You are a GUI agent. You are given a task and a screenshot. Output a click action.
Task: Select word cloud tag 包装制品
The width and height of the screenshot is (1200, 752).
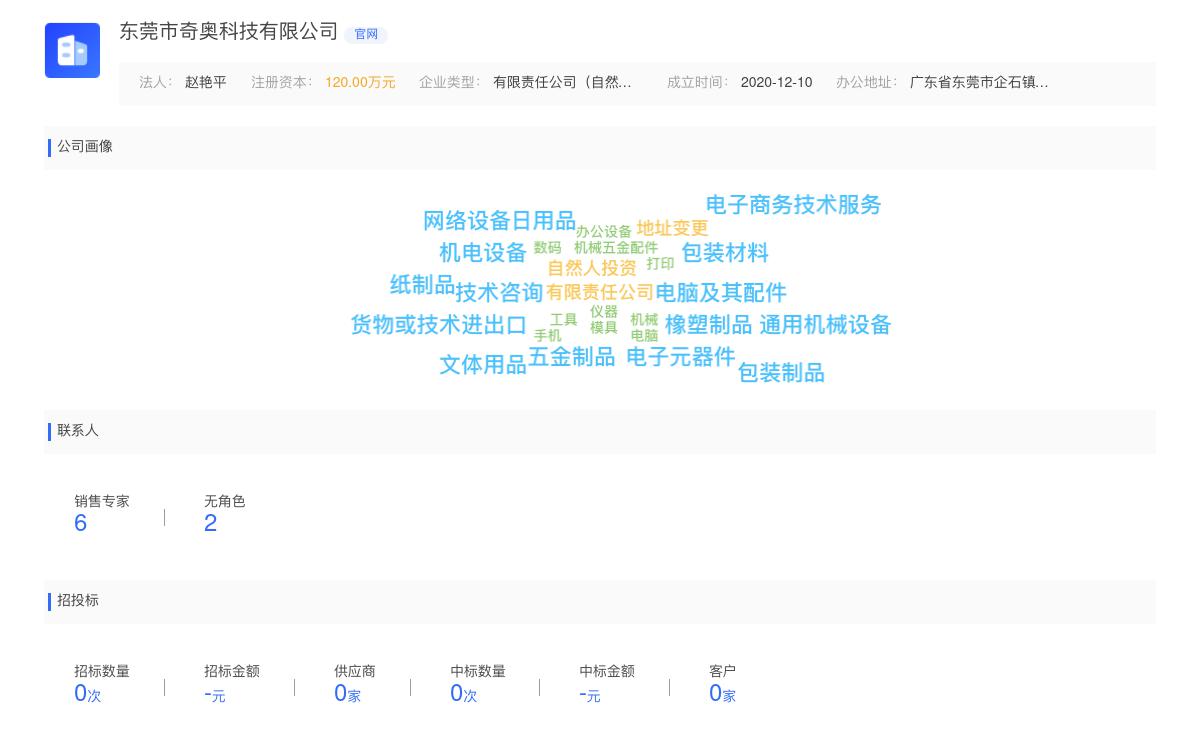click(781, 373)
